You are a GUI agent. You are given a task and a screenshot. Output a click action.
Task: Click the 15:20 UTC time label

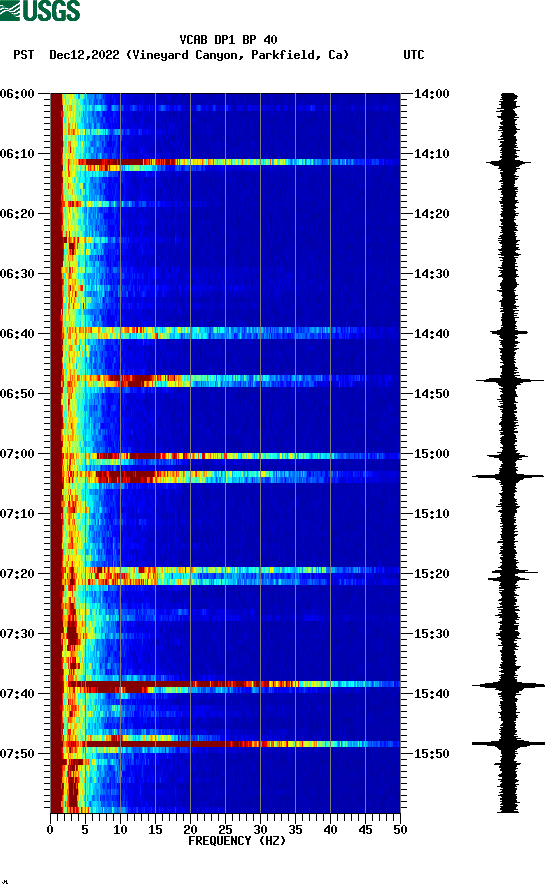pyautogui.click(x=431, y=574)
